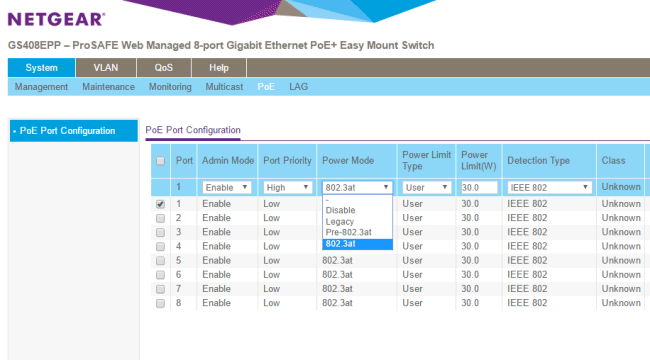
Task: Click port 2 Admin Mode Enable cell
Action: [216, 218]
